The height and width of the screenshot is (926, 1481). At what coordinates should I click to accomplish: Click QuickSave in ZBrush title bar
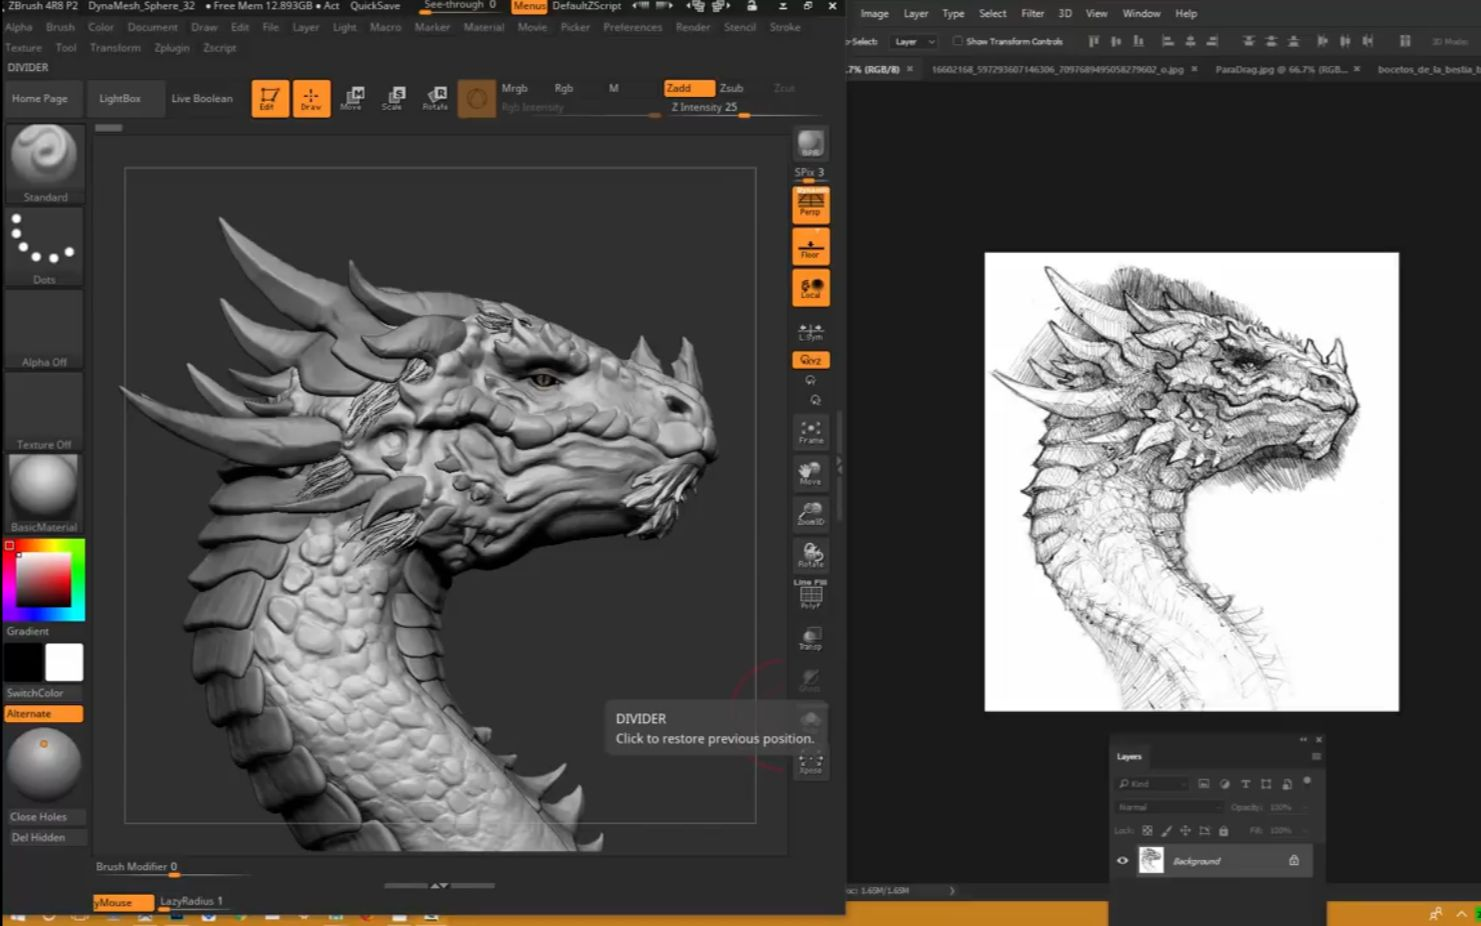375,6
